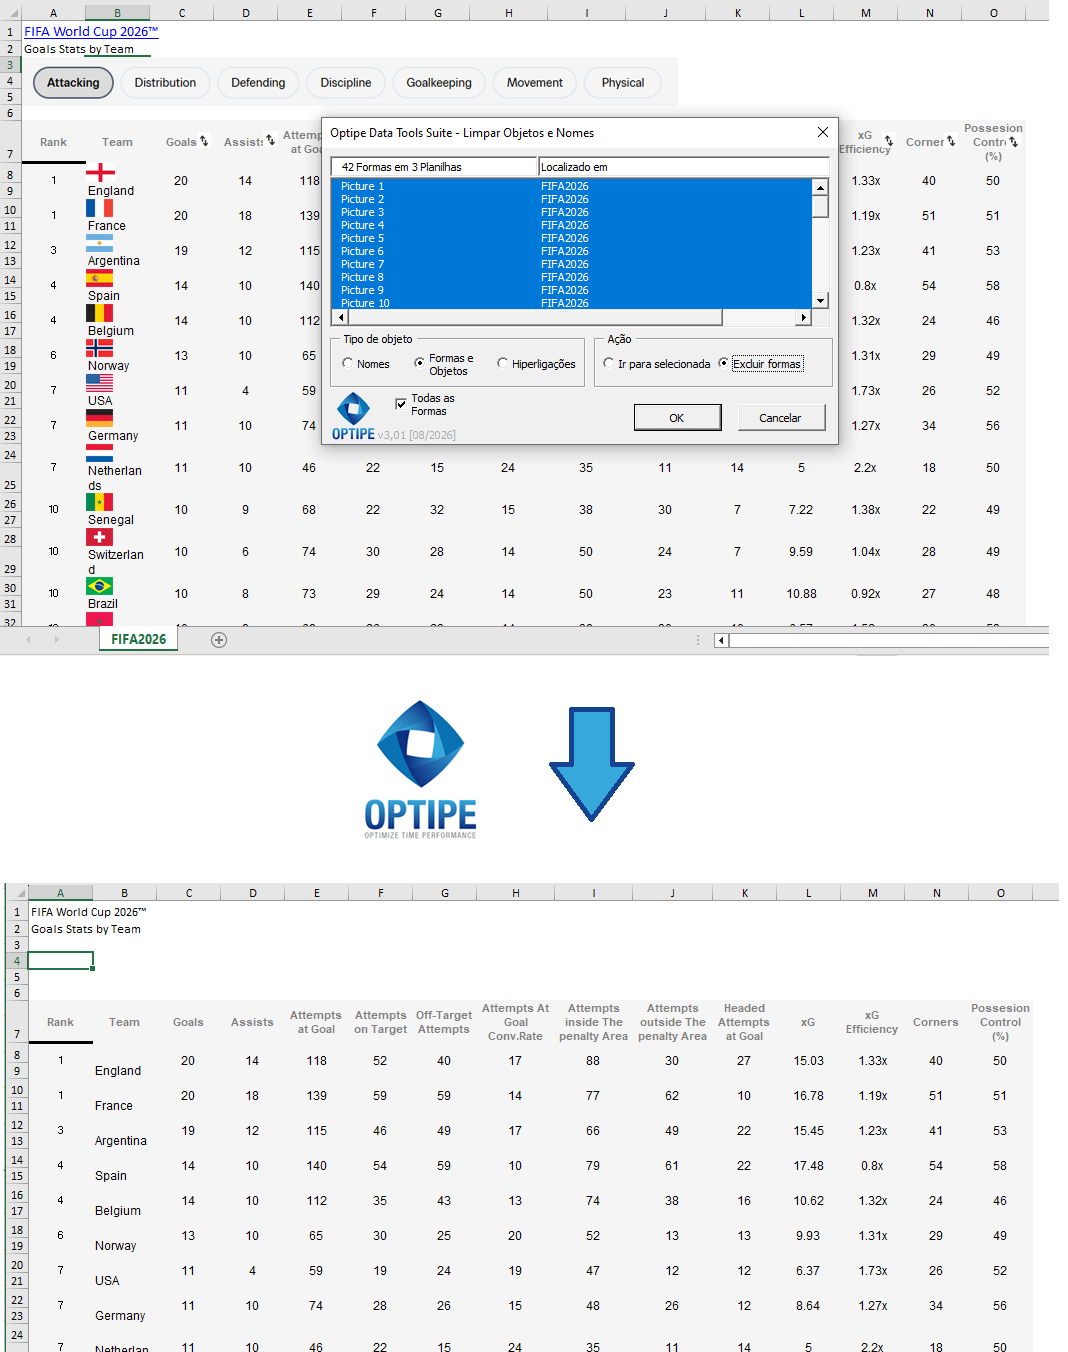The width and height of the screenshot is (1068, 1352).
Task: Click 10.88 xG value for Brazil
Action: tap(801, 594)
